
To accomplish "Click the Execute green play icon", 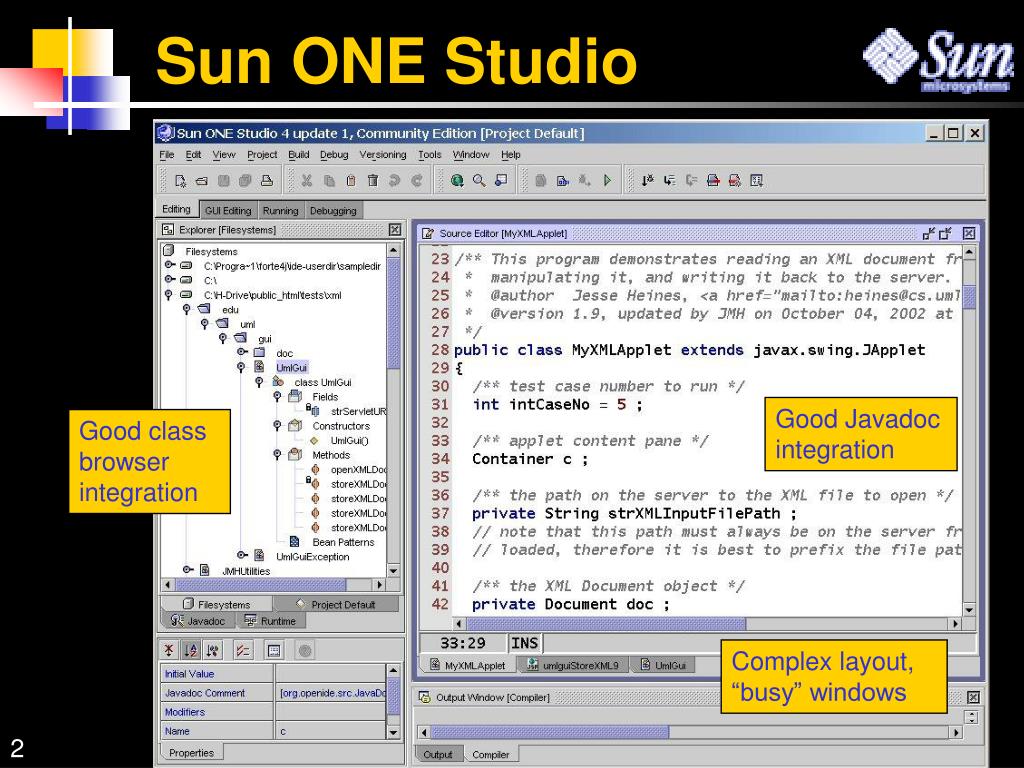I will click(607, 181).
